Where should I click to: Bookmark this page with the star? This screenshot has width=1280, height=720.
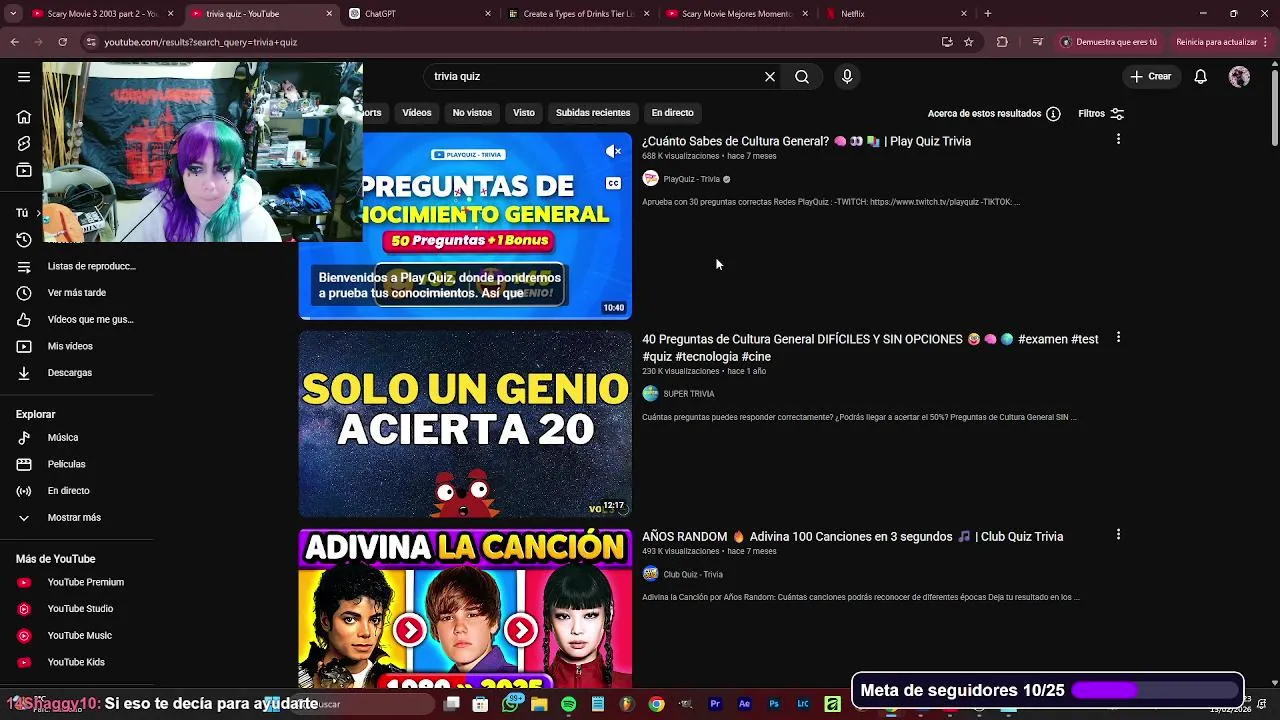pos(968,42)
